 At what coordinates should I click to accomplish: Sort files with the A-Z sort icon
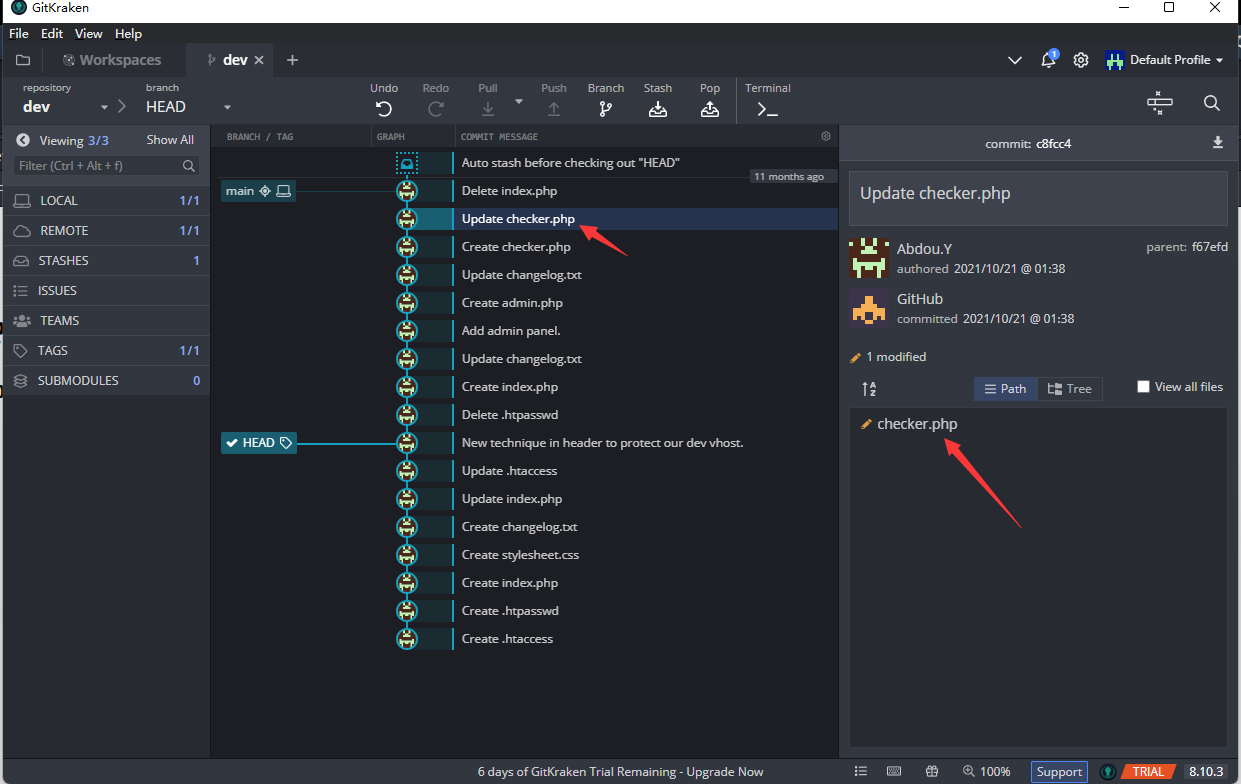point(869,389)
